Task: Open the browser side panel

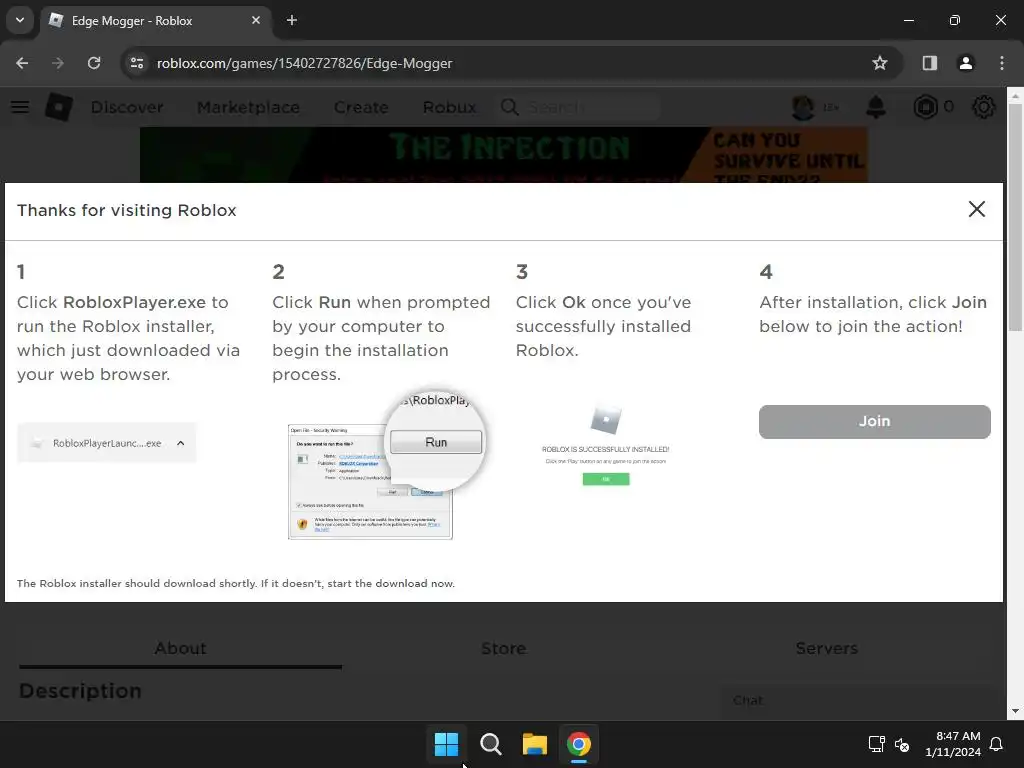Action: (929, 63)
